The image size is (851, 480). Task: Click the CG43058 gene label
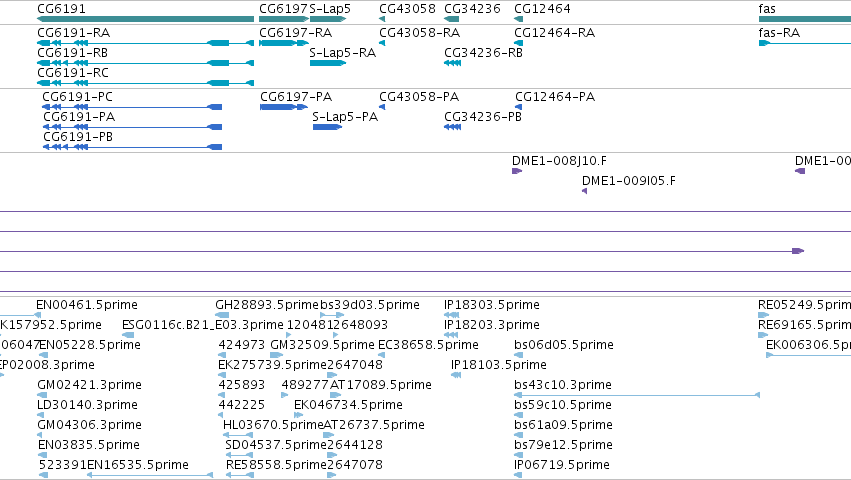click(407, 9)
